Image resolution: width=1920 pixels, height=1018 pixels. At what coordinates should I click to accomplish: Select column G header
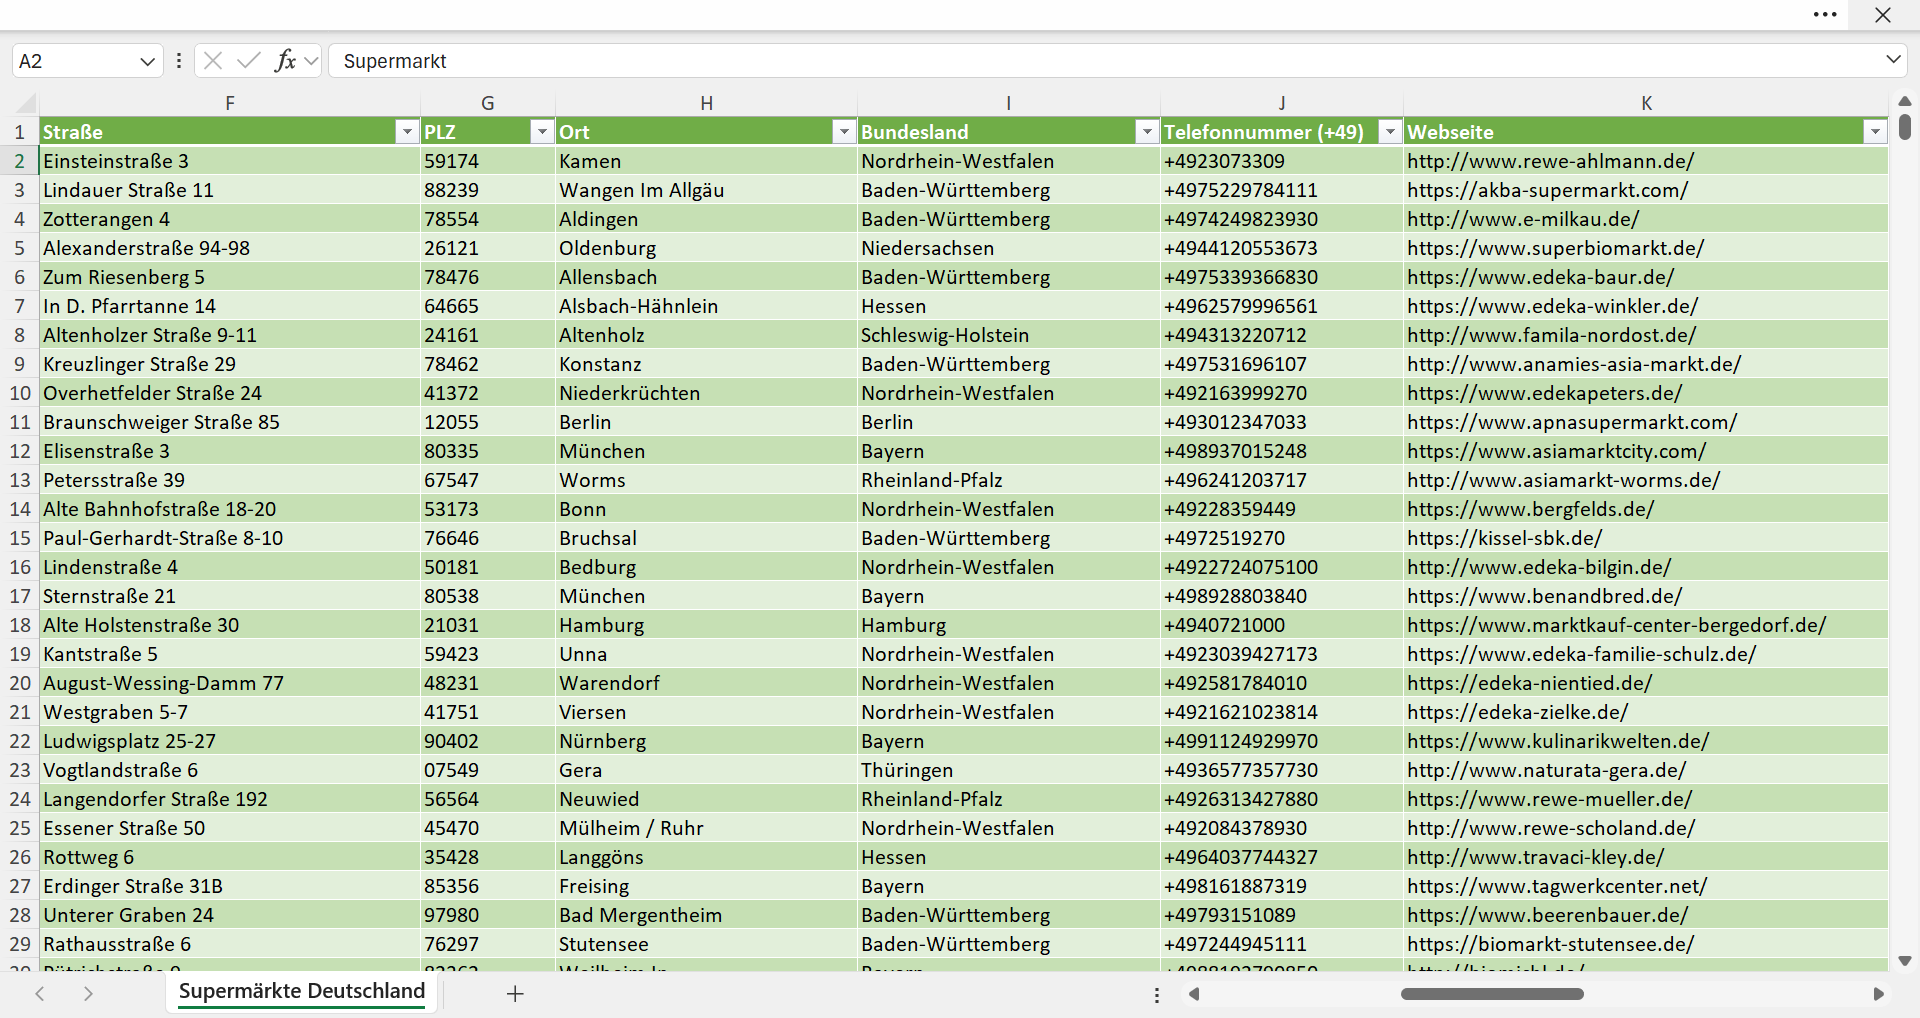coord(488,103)
